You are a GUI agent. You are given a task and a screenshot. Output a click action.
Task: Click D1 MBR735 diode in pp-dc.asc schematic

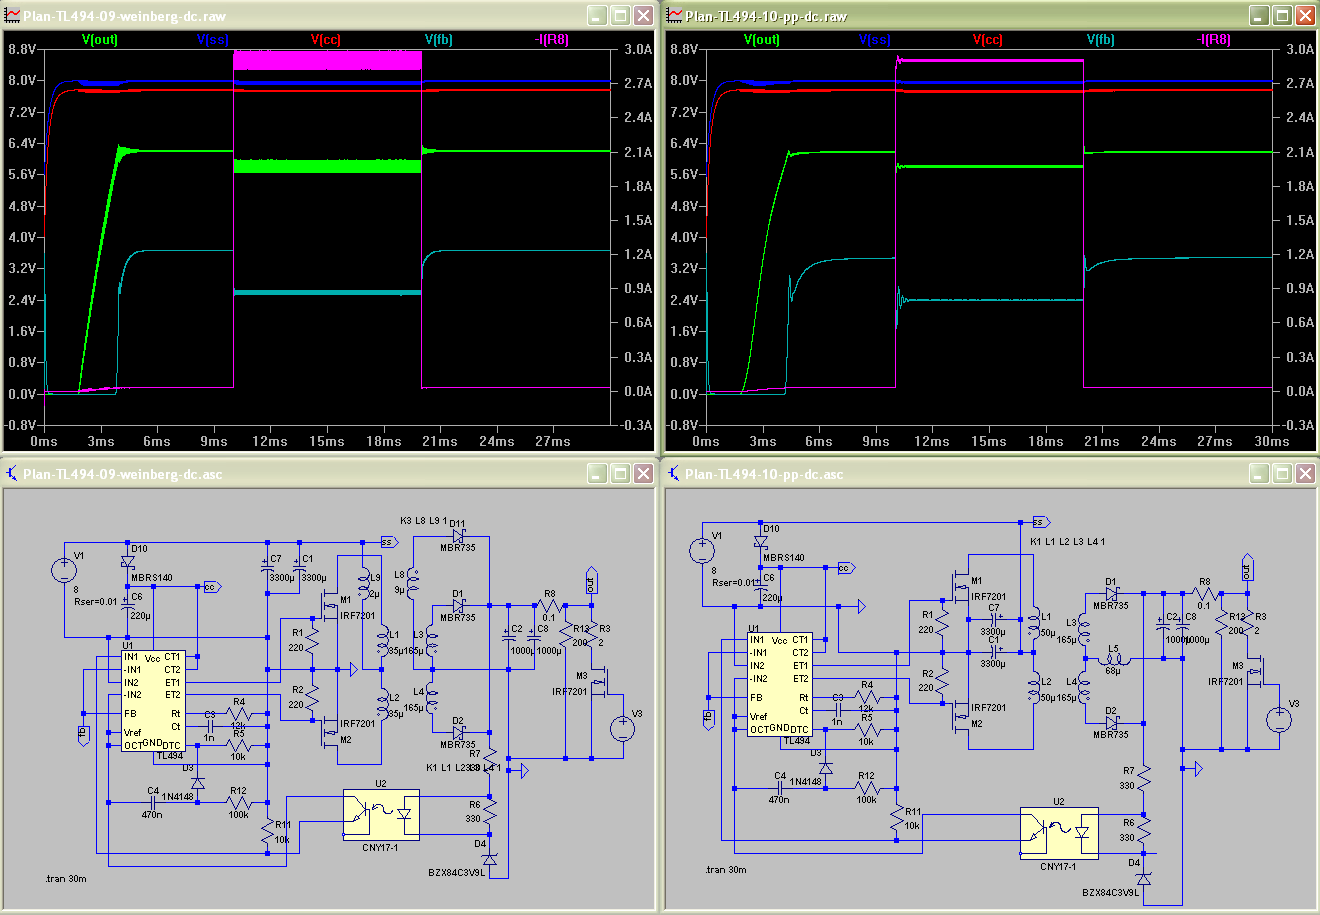point(1111,593)
